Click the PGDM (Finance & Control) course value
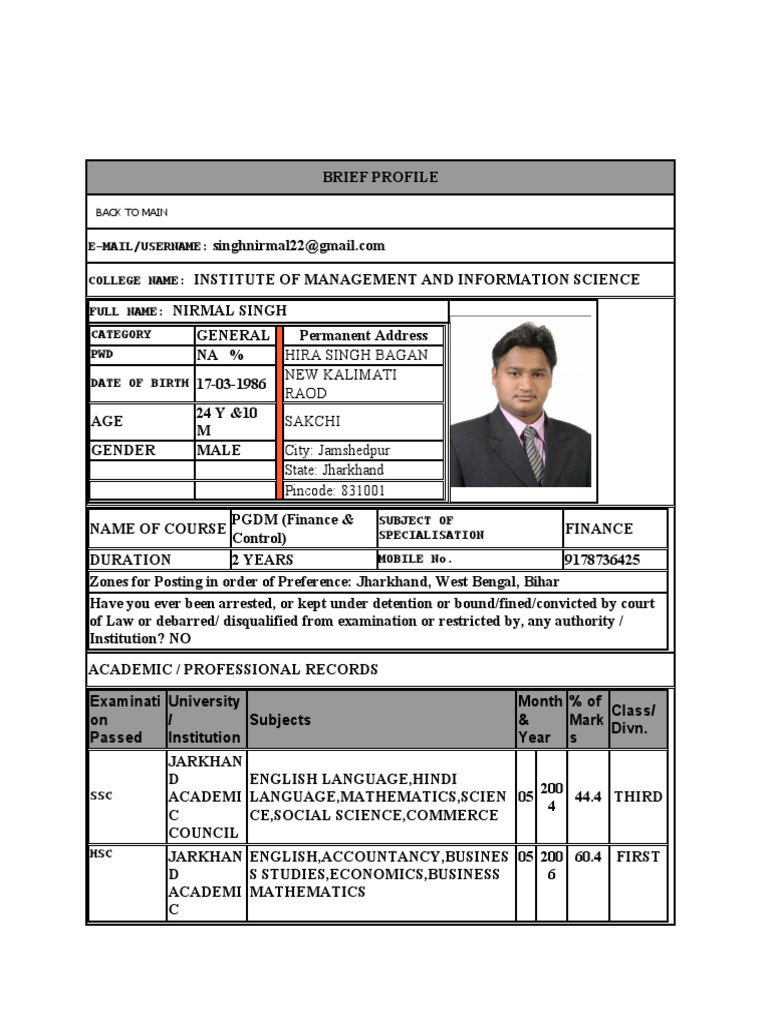Image resolution: width=768 pixels, height=1024 pixels. 303,528
